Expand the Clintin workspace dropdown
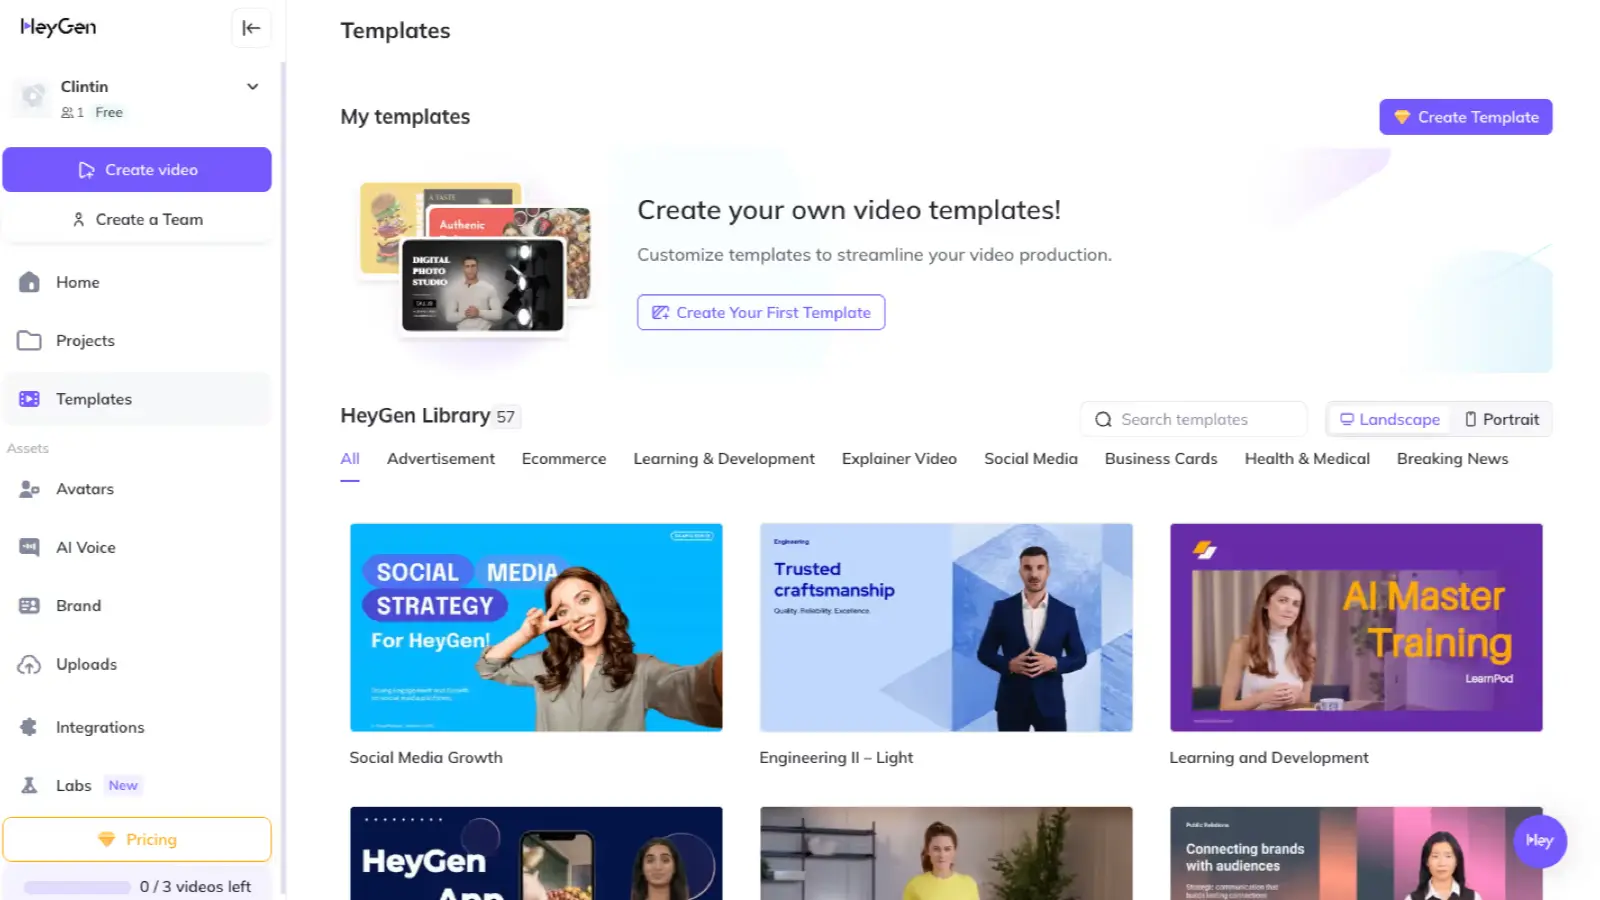Image resolution: width=1600 pixels, height=900 pixels. click(x=253, y=87)
